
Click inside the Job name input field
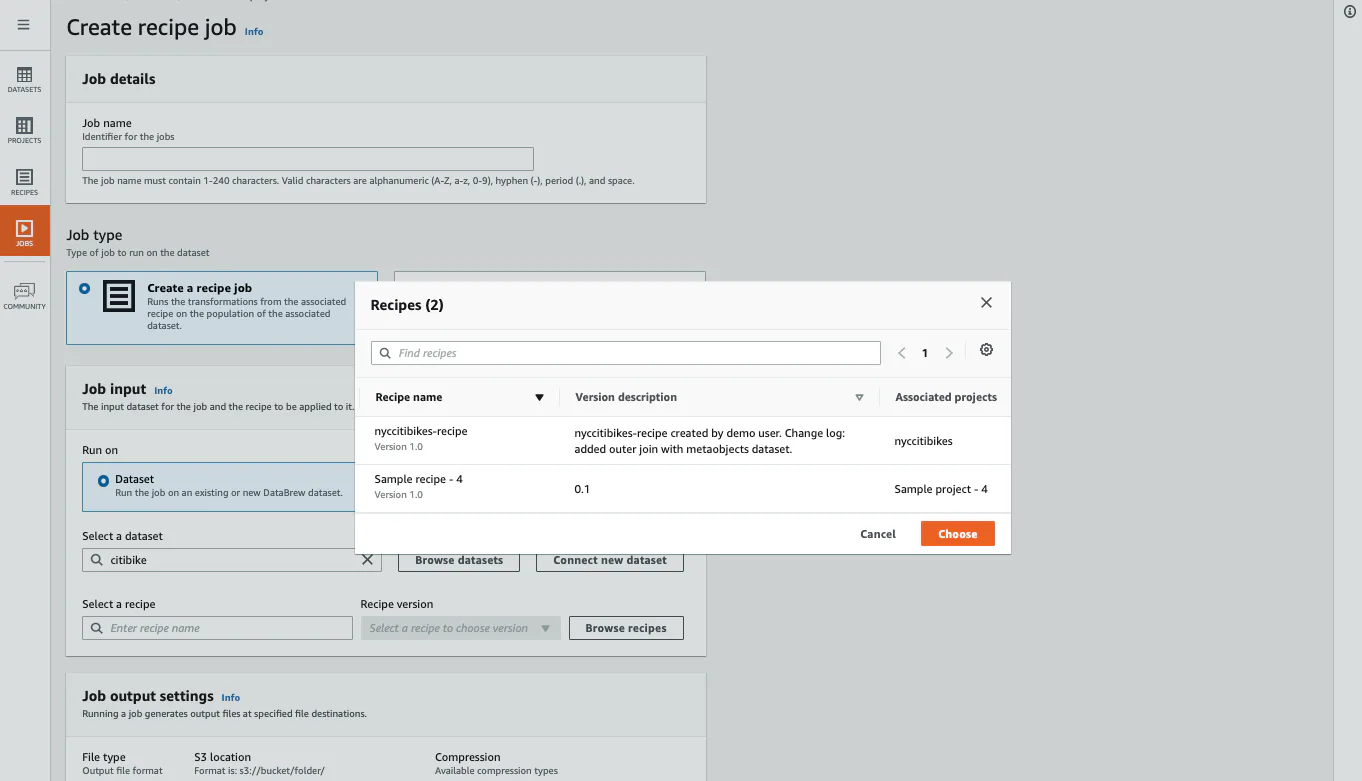[307, 158]
